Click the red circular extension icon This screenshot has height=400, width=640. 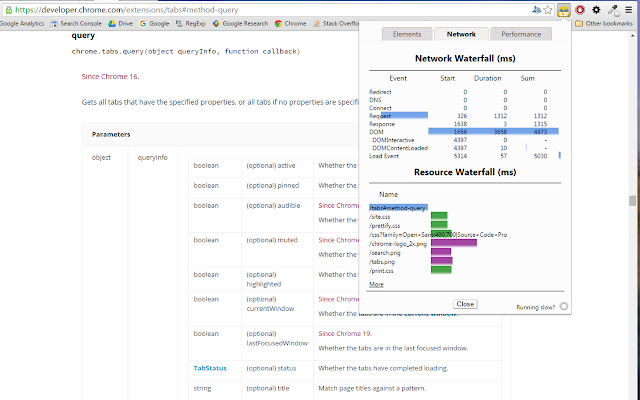coord(580,9)
